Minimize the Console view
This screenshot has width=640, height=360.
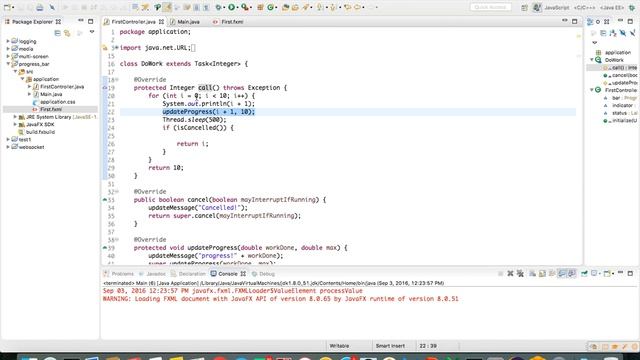click(x=620, y=273)
